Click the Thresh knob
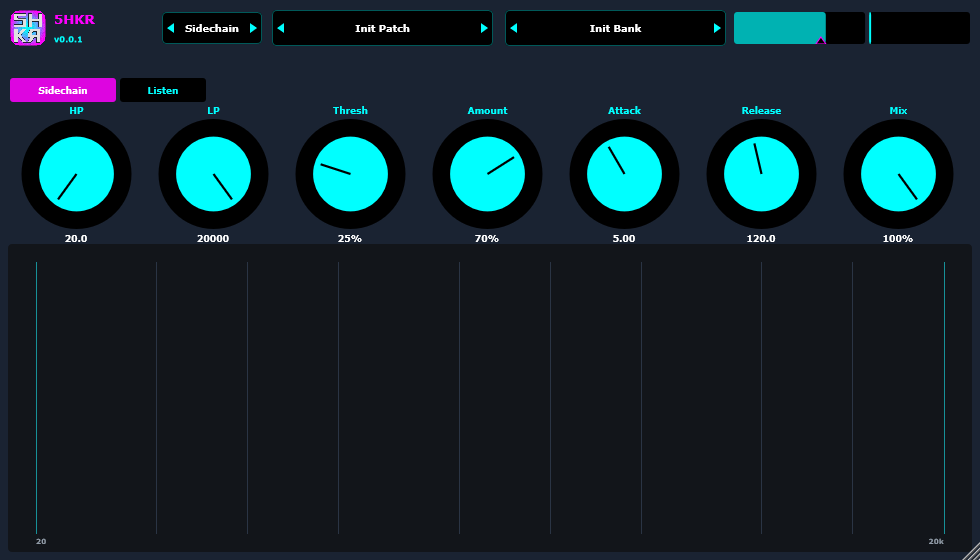The width and height of the screenshot is (980, 560). pos(350,174)
